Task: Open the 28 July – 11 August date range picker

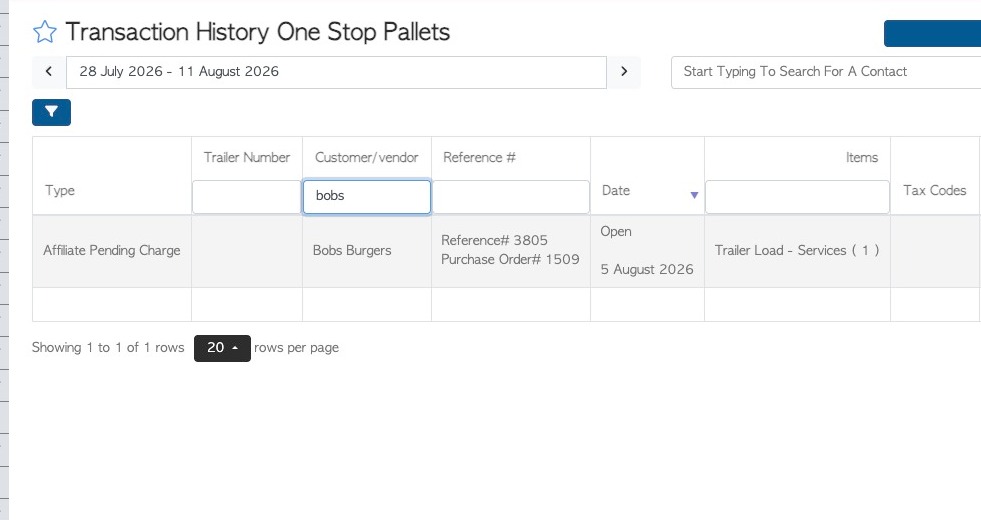Action: [337, 72]
